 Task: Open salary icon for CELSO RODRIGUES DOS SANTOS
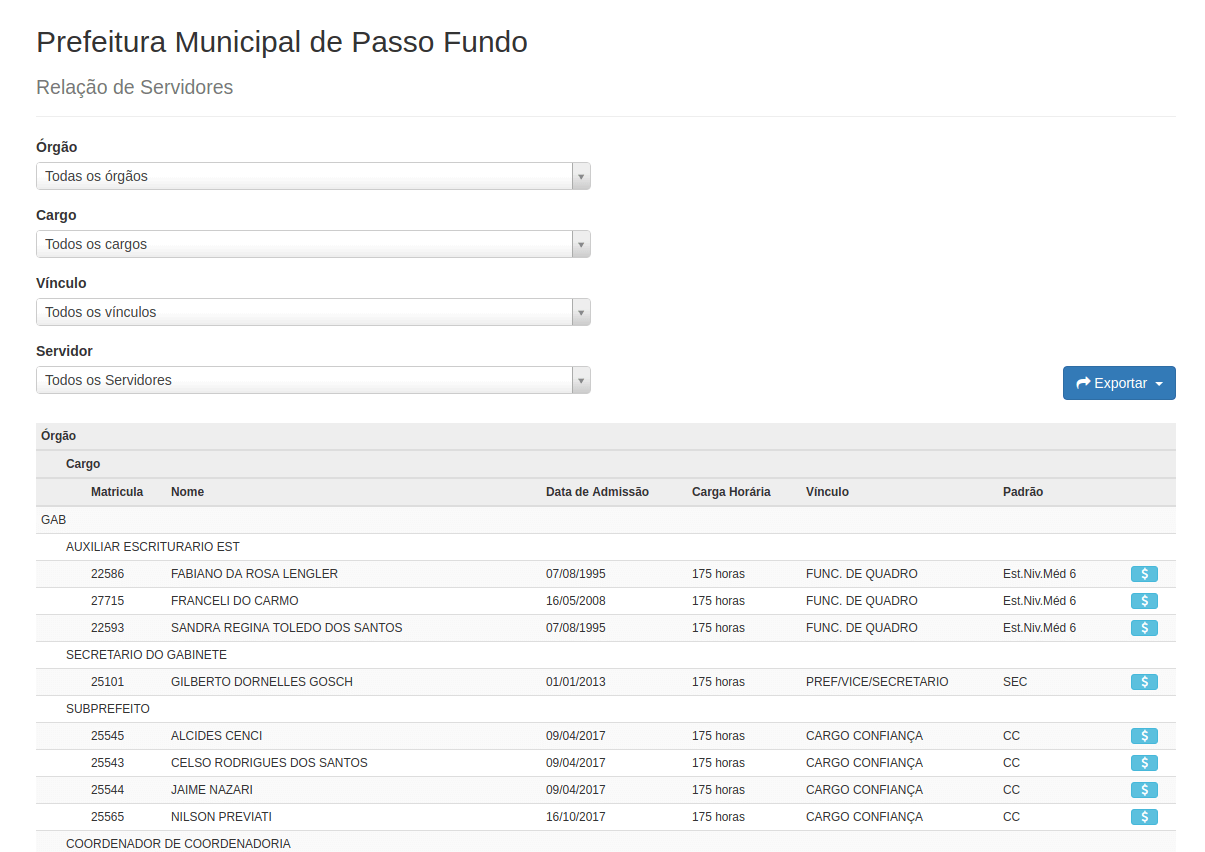(x=1144, y=763)
